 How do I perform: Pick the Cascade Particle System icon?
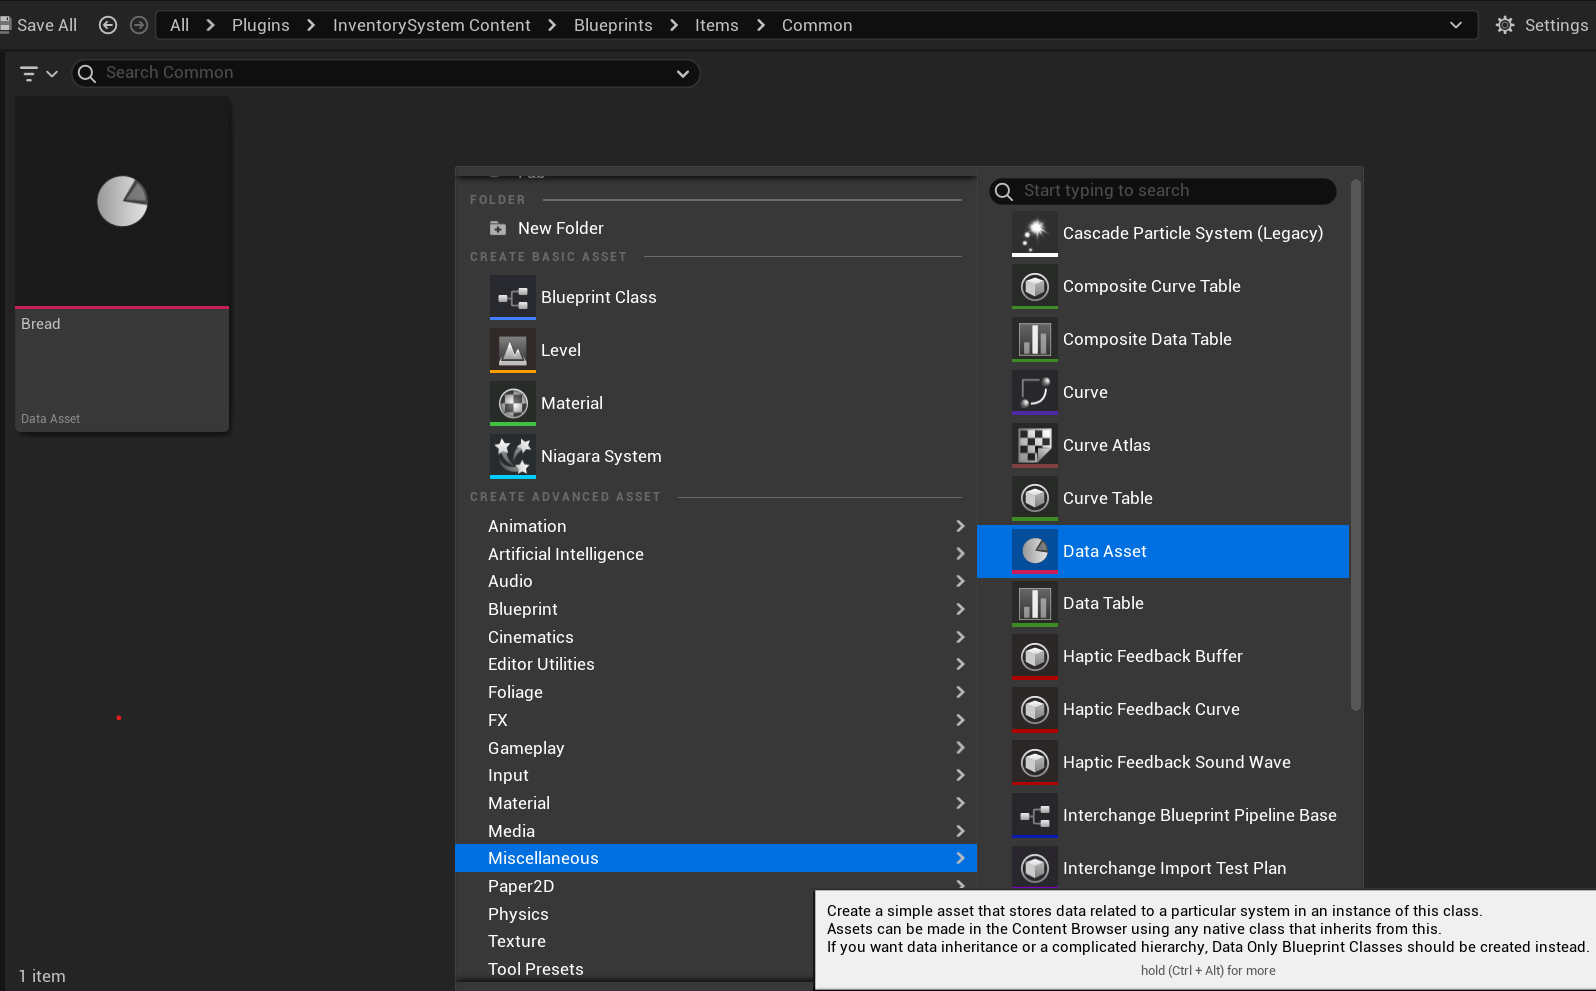tap(1035, 233)
